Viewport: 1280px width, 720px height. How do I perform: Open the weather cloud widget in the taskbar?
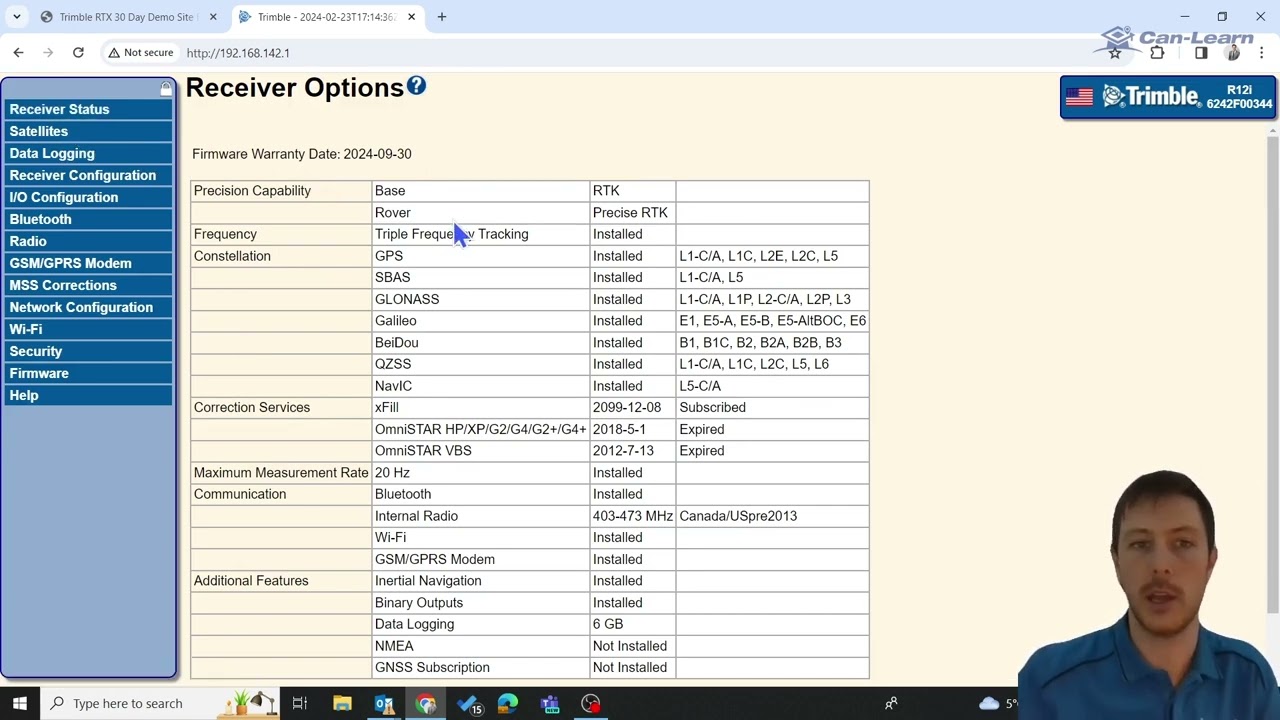pos(989,703)
